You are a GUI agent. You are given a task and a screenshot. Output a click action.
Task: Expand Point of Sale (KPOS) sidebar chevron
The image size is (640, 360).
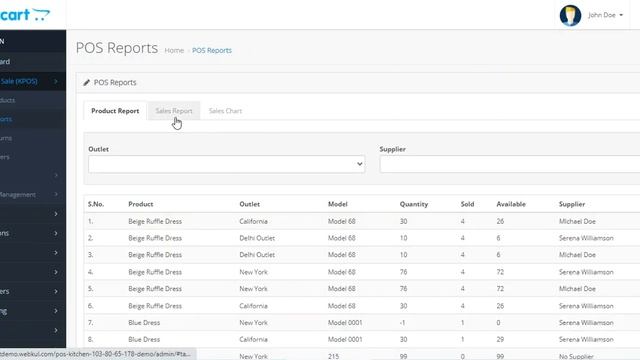[x=56, y=81]
